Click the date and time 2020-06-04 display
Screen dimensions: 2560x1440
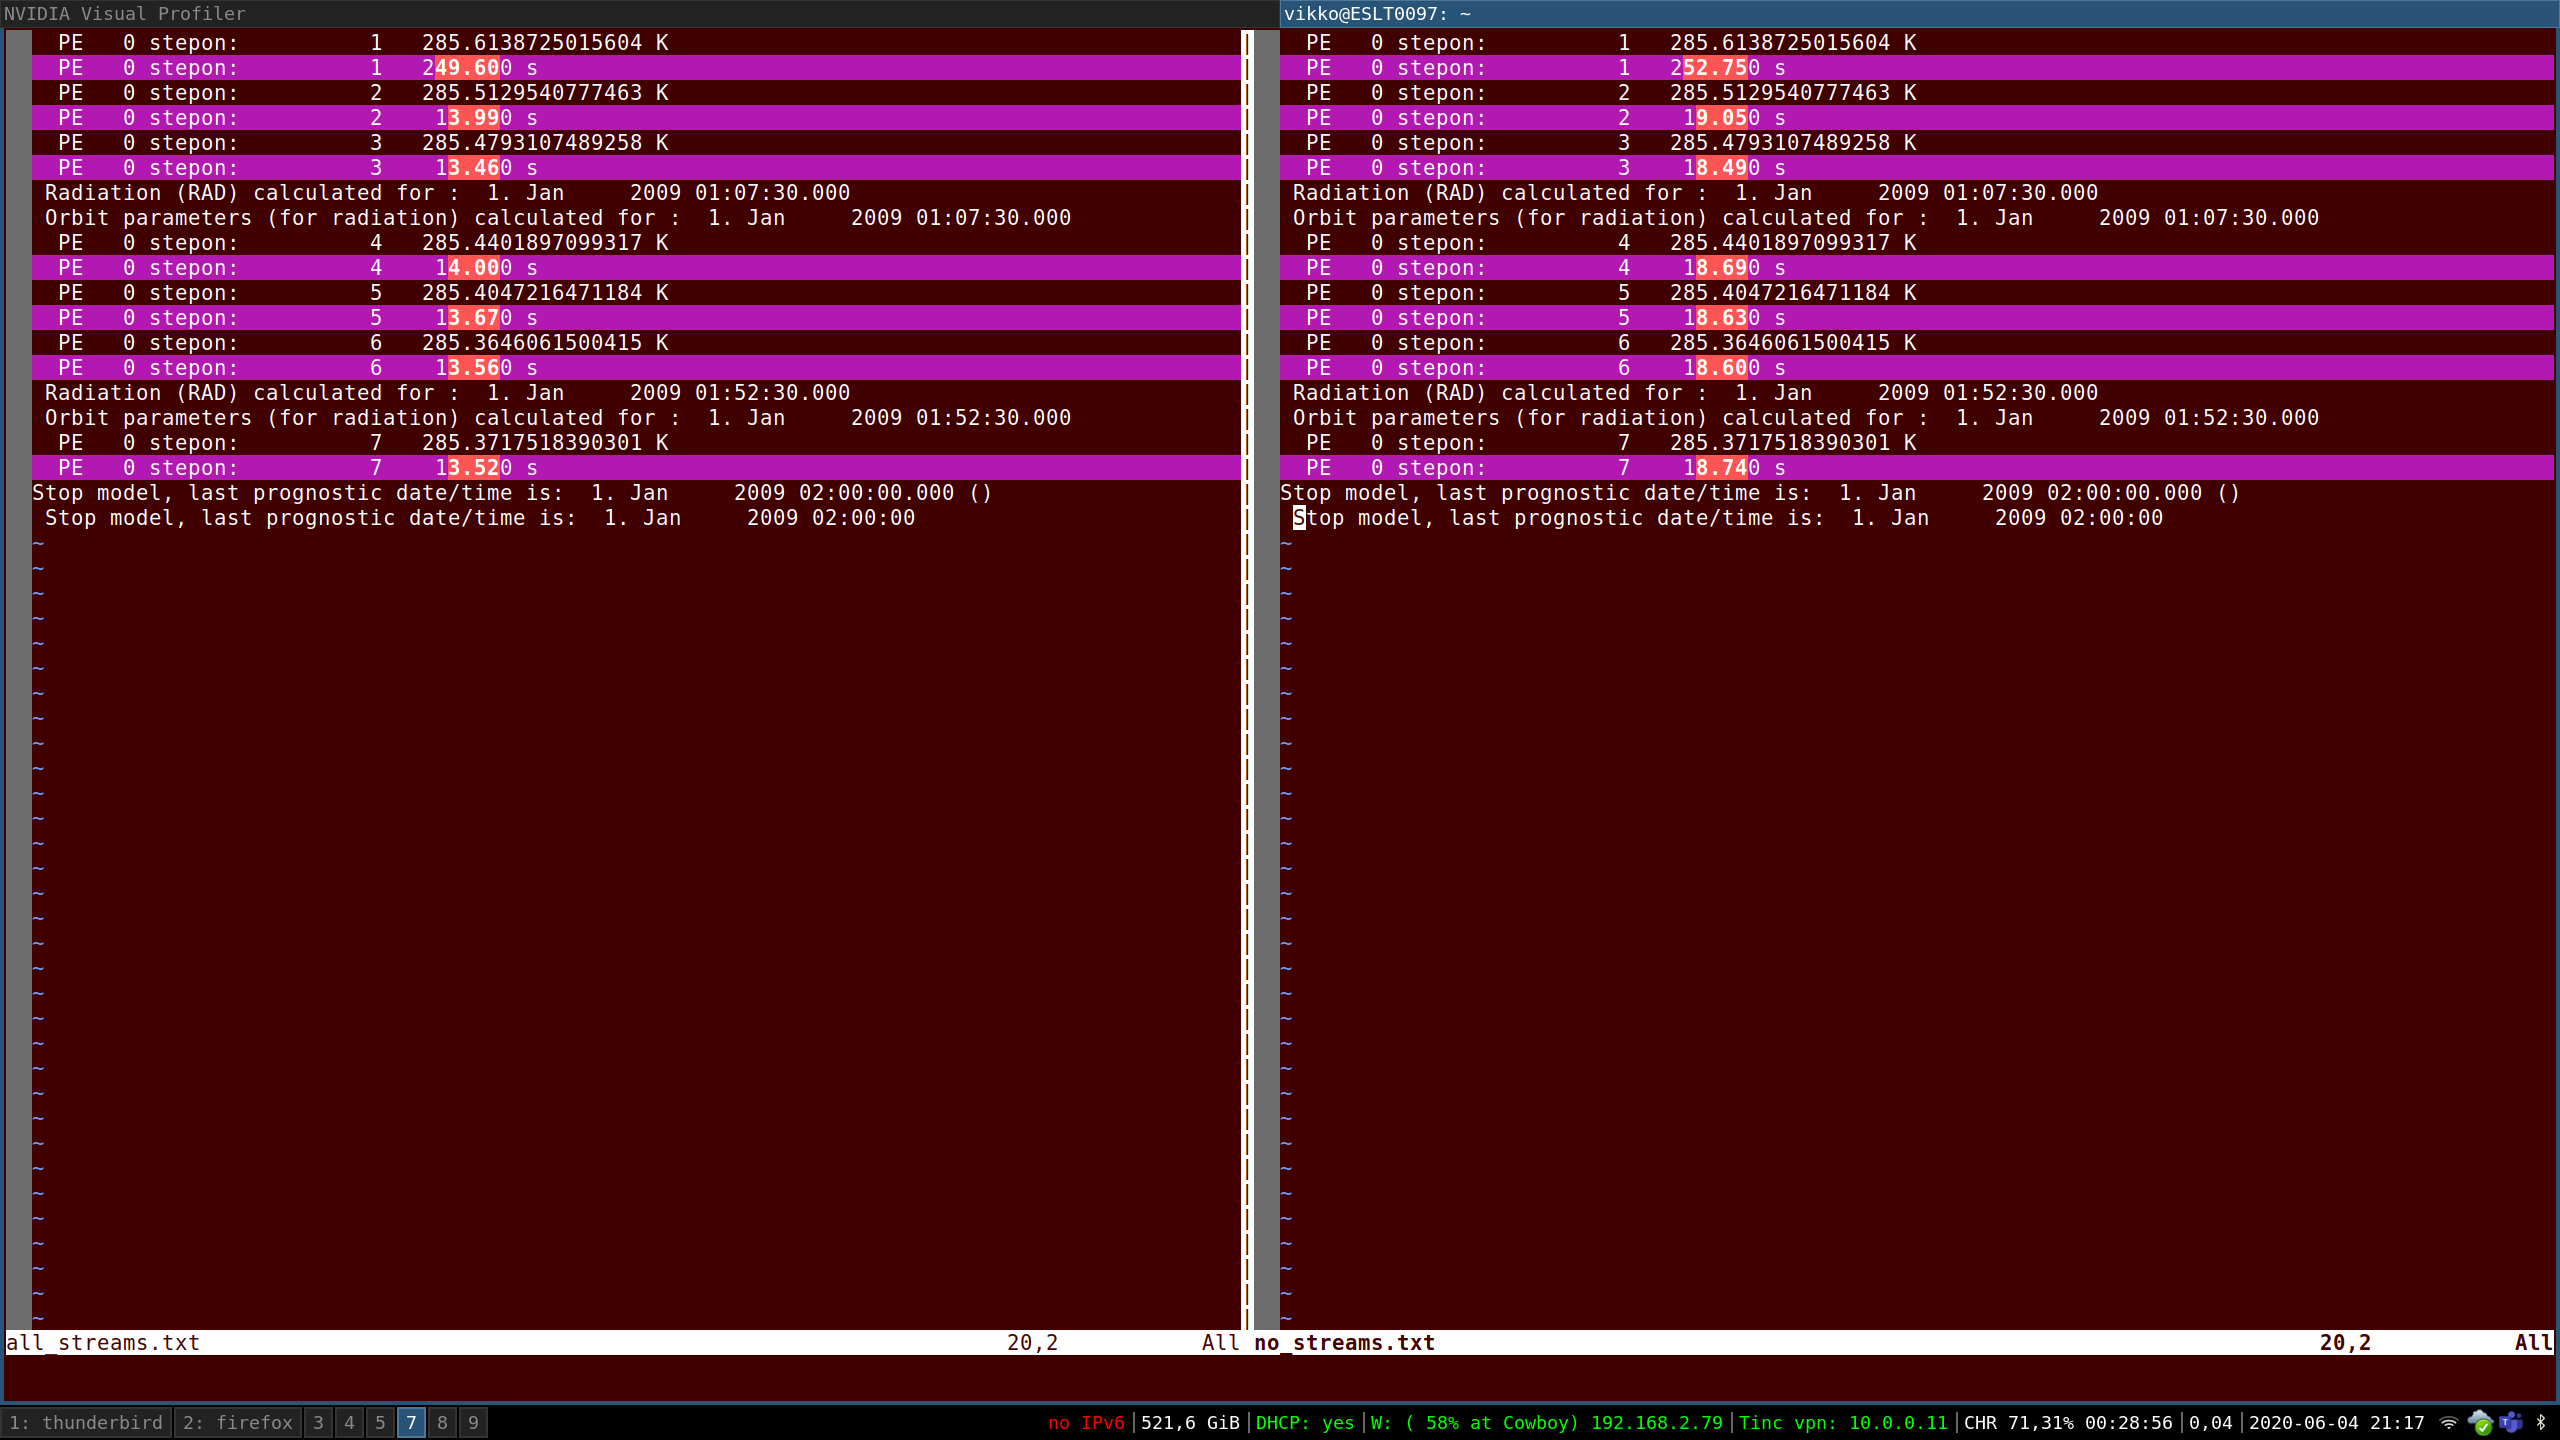point(2336,1422)
